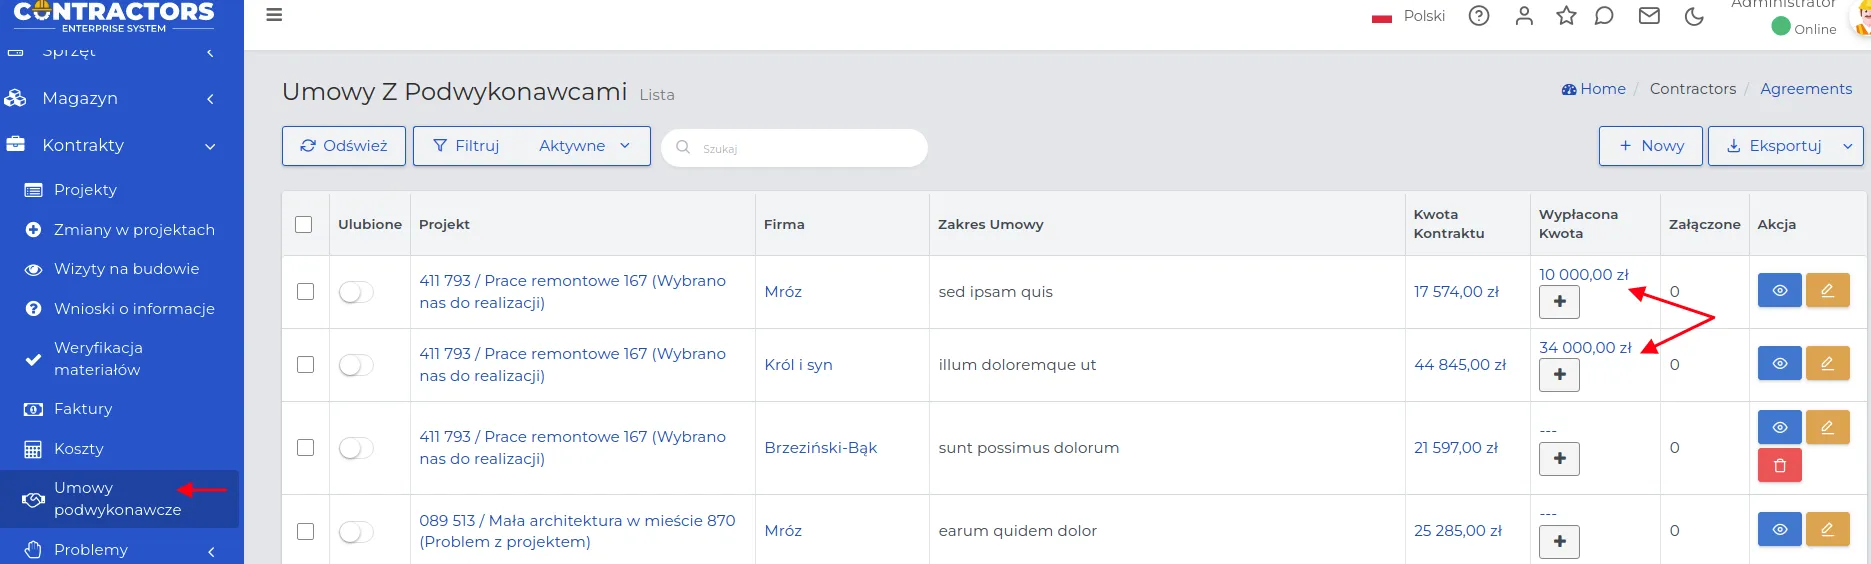1871x564 pixels.
Task: Click into the Szukaj search field
Action: click(x=794, y=148)
